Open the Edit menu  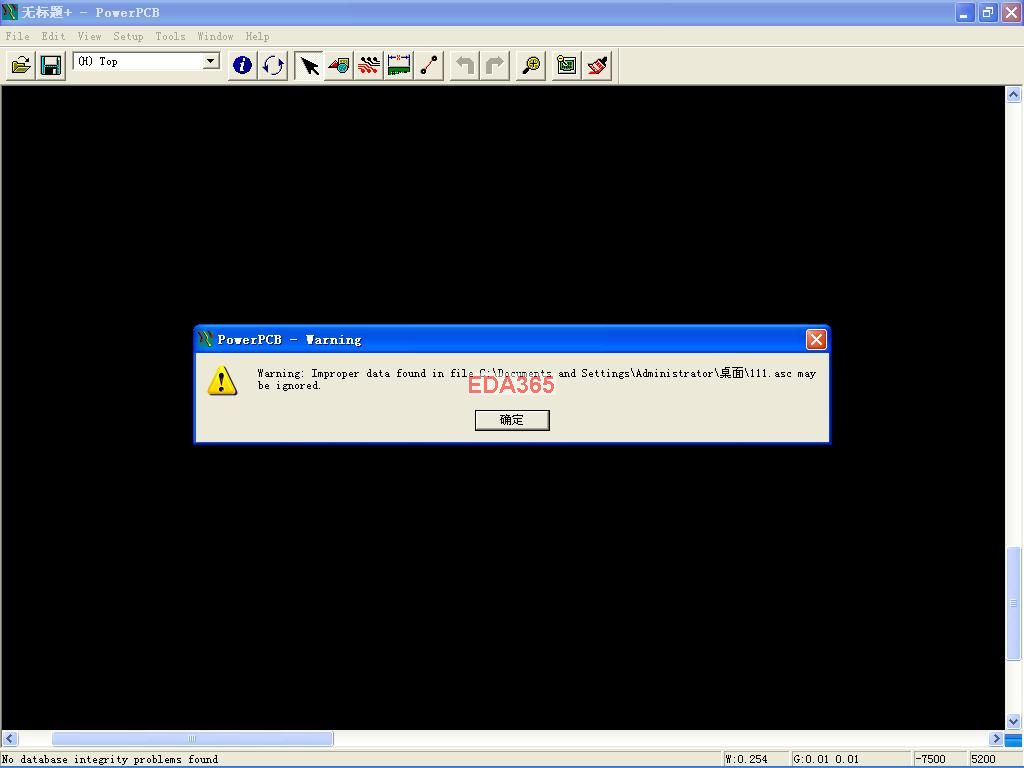pos(53,37)
